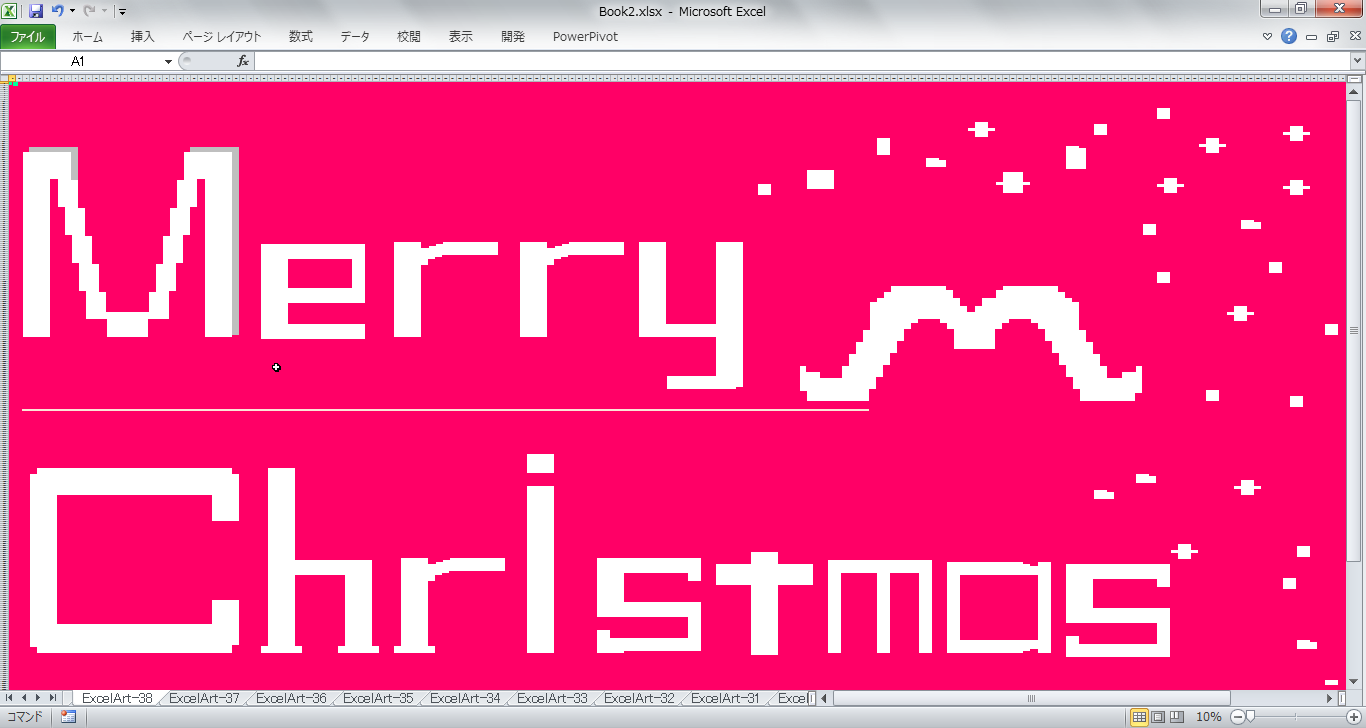Click the vertical scrollbar thumb
This screenshot has height=728, width=1366.
coord(1354,330)
